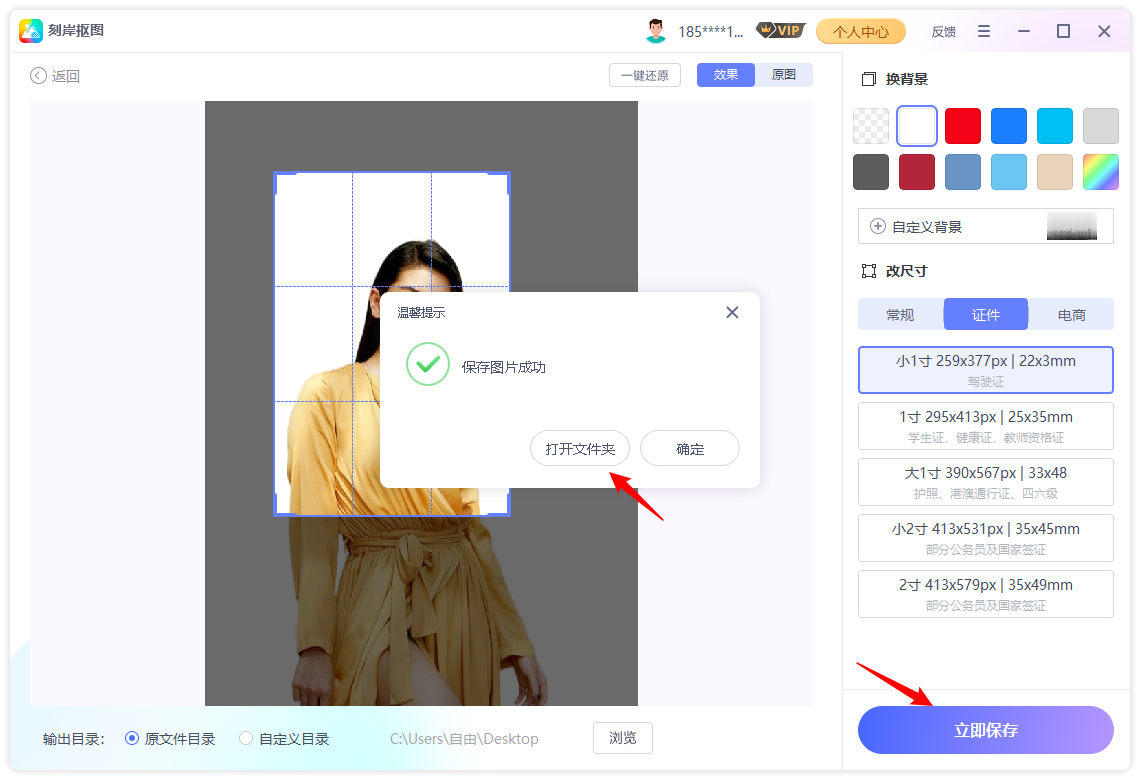Screen dimensions: 1140x780
Task: Click the VIP crown badge
Action: pos(781,31)
